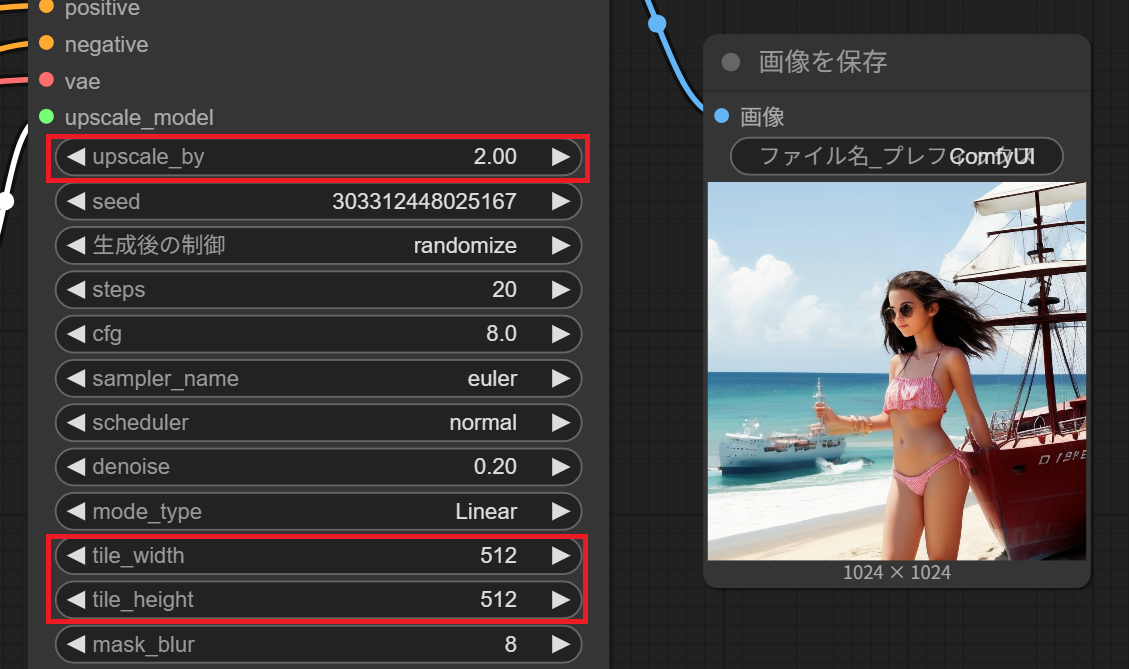Click the red vae input connector dot

[47, 79]
